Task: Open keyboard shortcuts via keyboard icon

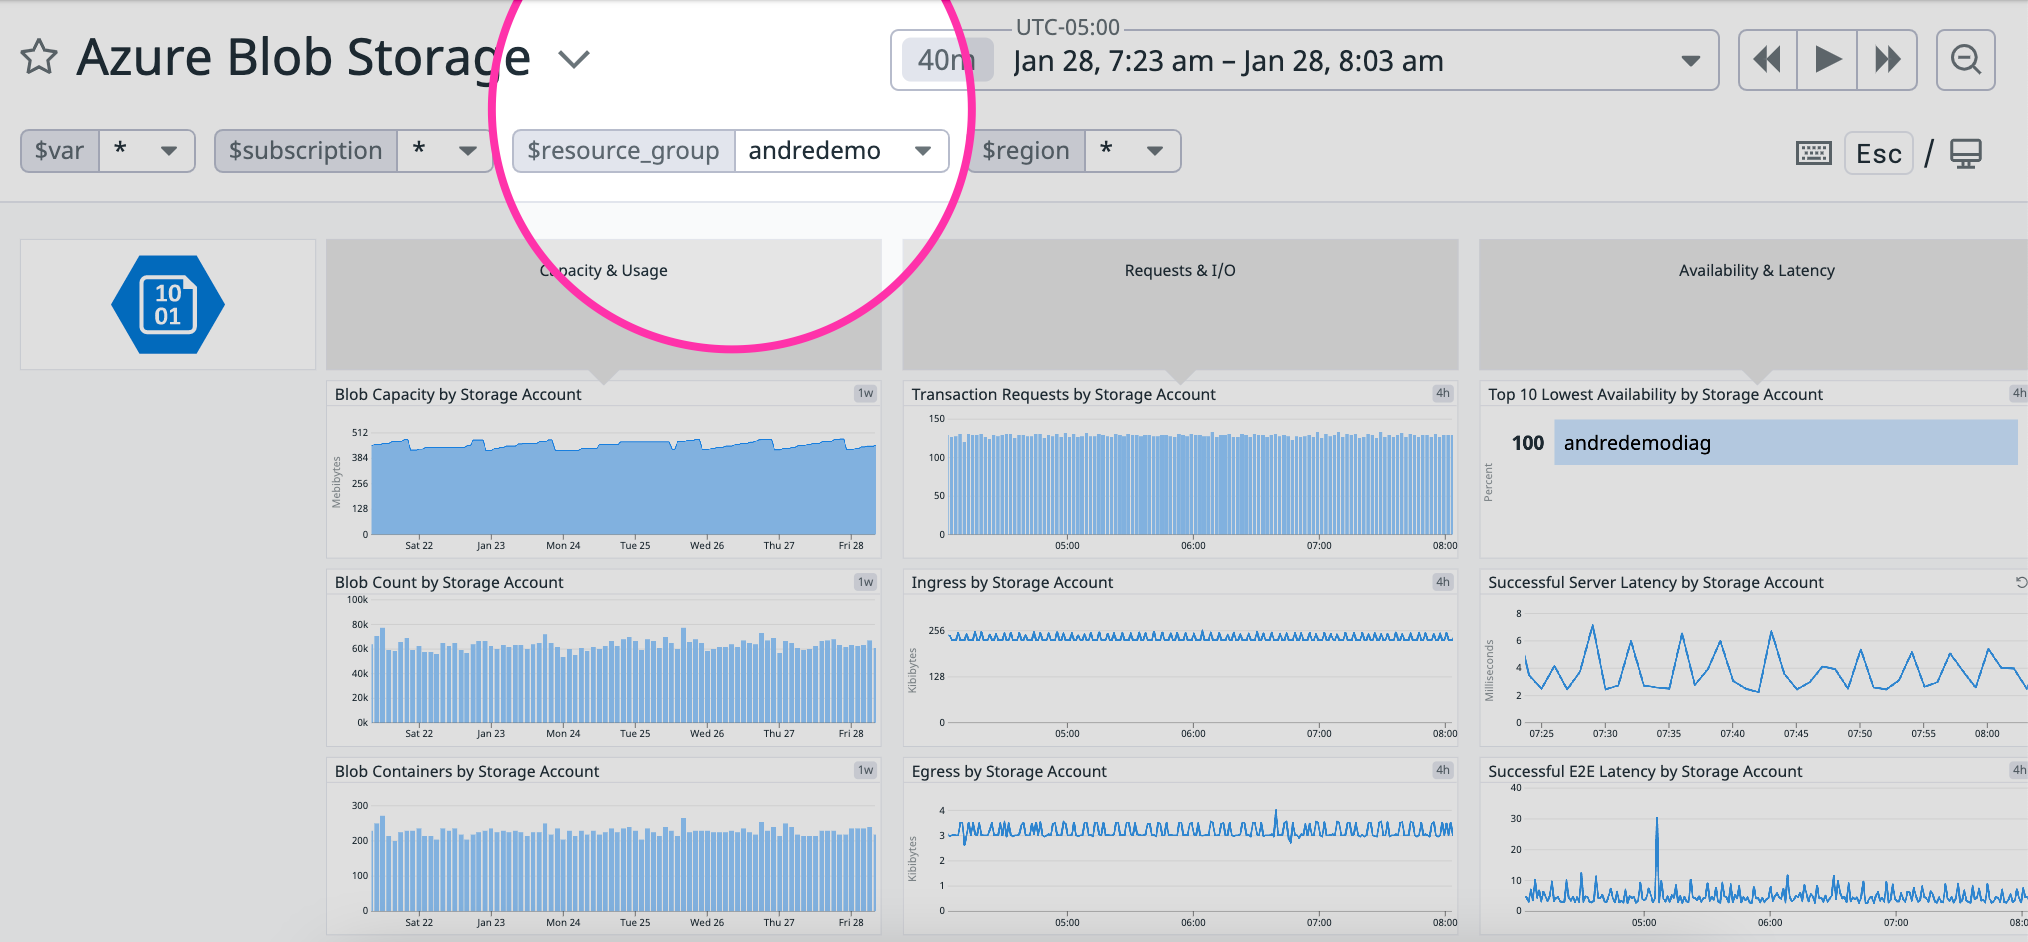Action: click(x=1813, y=152)
